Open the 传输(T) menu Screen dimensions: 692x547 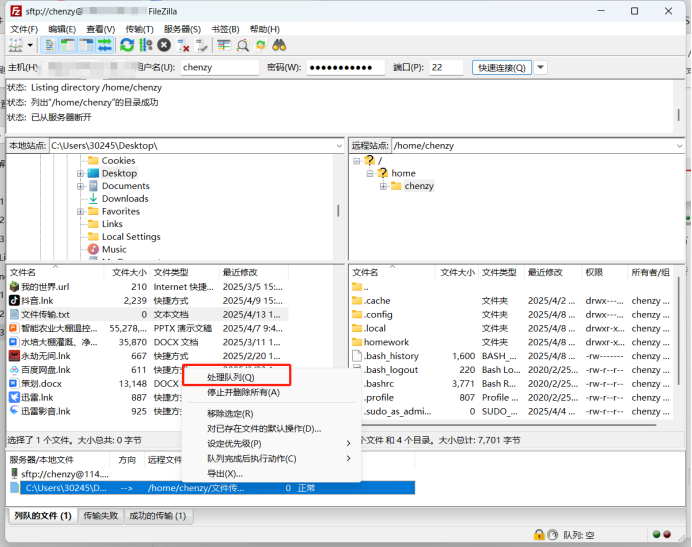click(x=139, y=29)
